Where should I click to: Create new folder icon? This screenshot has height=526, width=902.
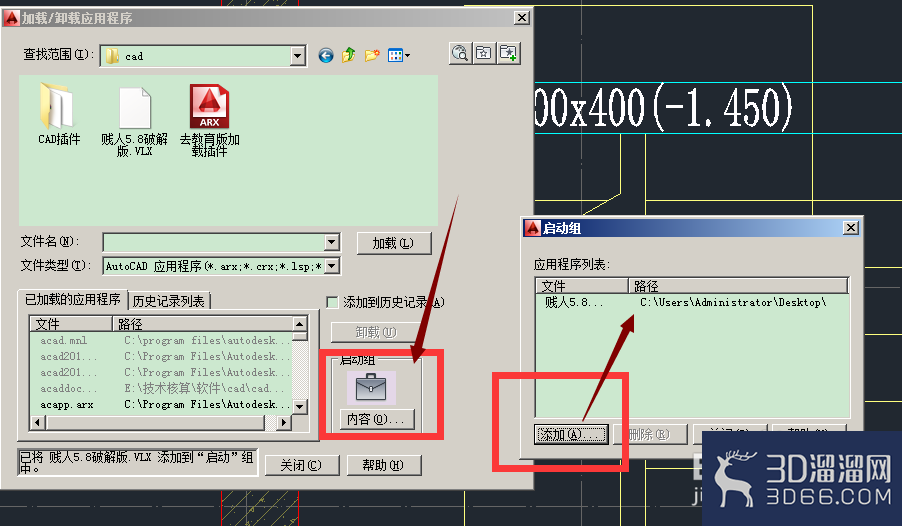(372, 55)
